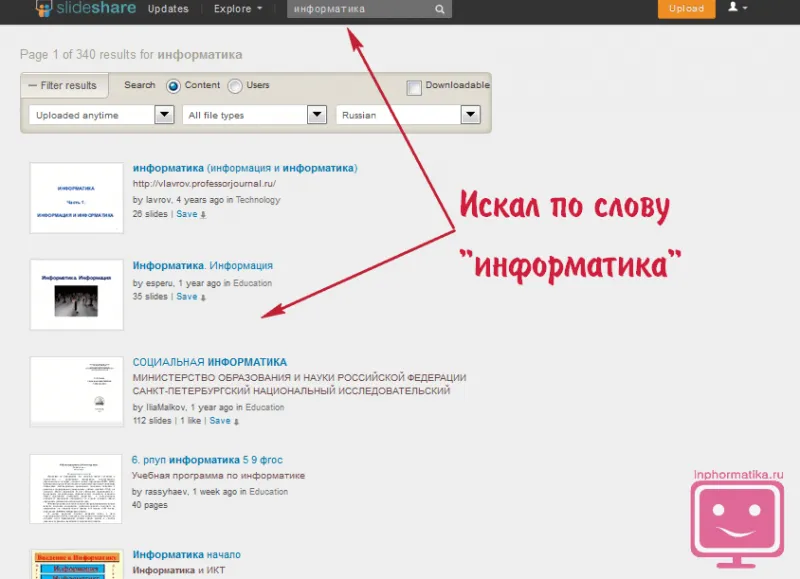
Task: Click the Explore dropdown caret
Action: tap(260, 9)
